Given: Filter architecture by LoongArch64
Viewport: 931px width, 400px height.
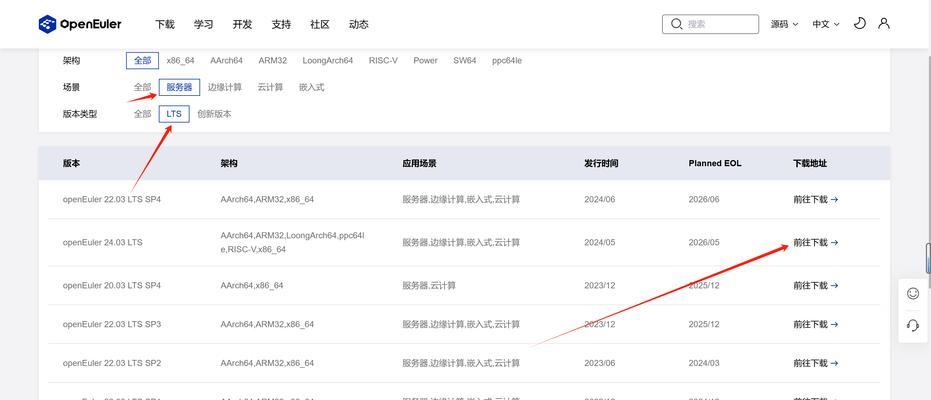Looking at the screenshot, I should click(328, 61).
